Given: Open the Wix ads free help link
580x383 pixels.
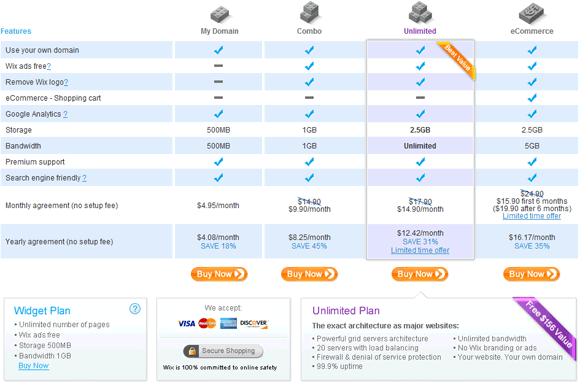Looking at the screenshot, I should click(x=49, y=66).
